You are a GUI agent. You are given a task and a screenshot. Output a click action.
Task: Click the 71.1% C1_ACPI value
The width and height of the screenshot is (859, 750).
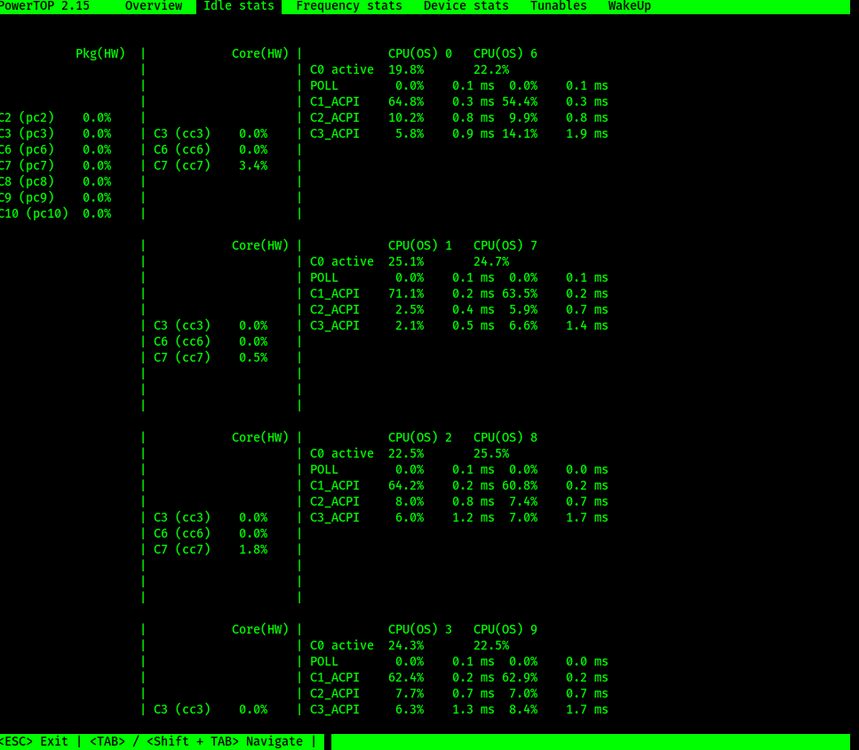coord(406,294)
